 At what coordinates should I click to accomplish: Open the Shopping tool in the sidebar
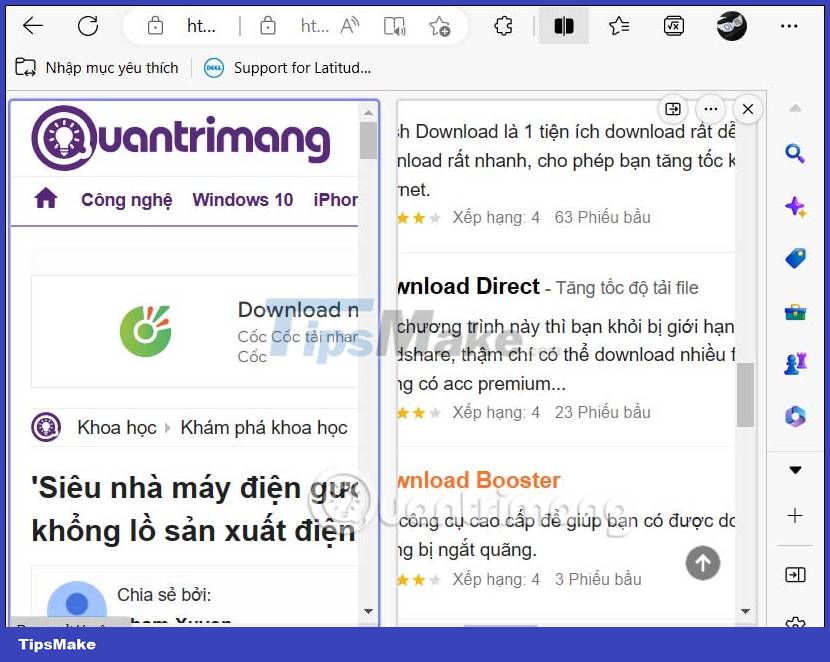coord(795,257)
